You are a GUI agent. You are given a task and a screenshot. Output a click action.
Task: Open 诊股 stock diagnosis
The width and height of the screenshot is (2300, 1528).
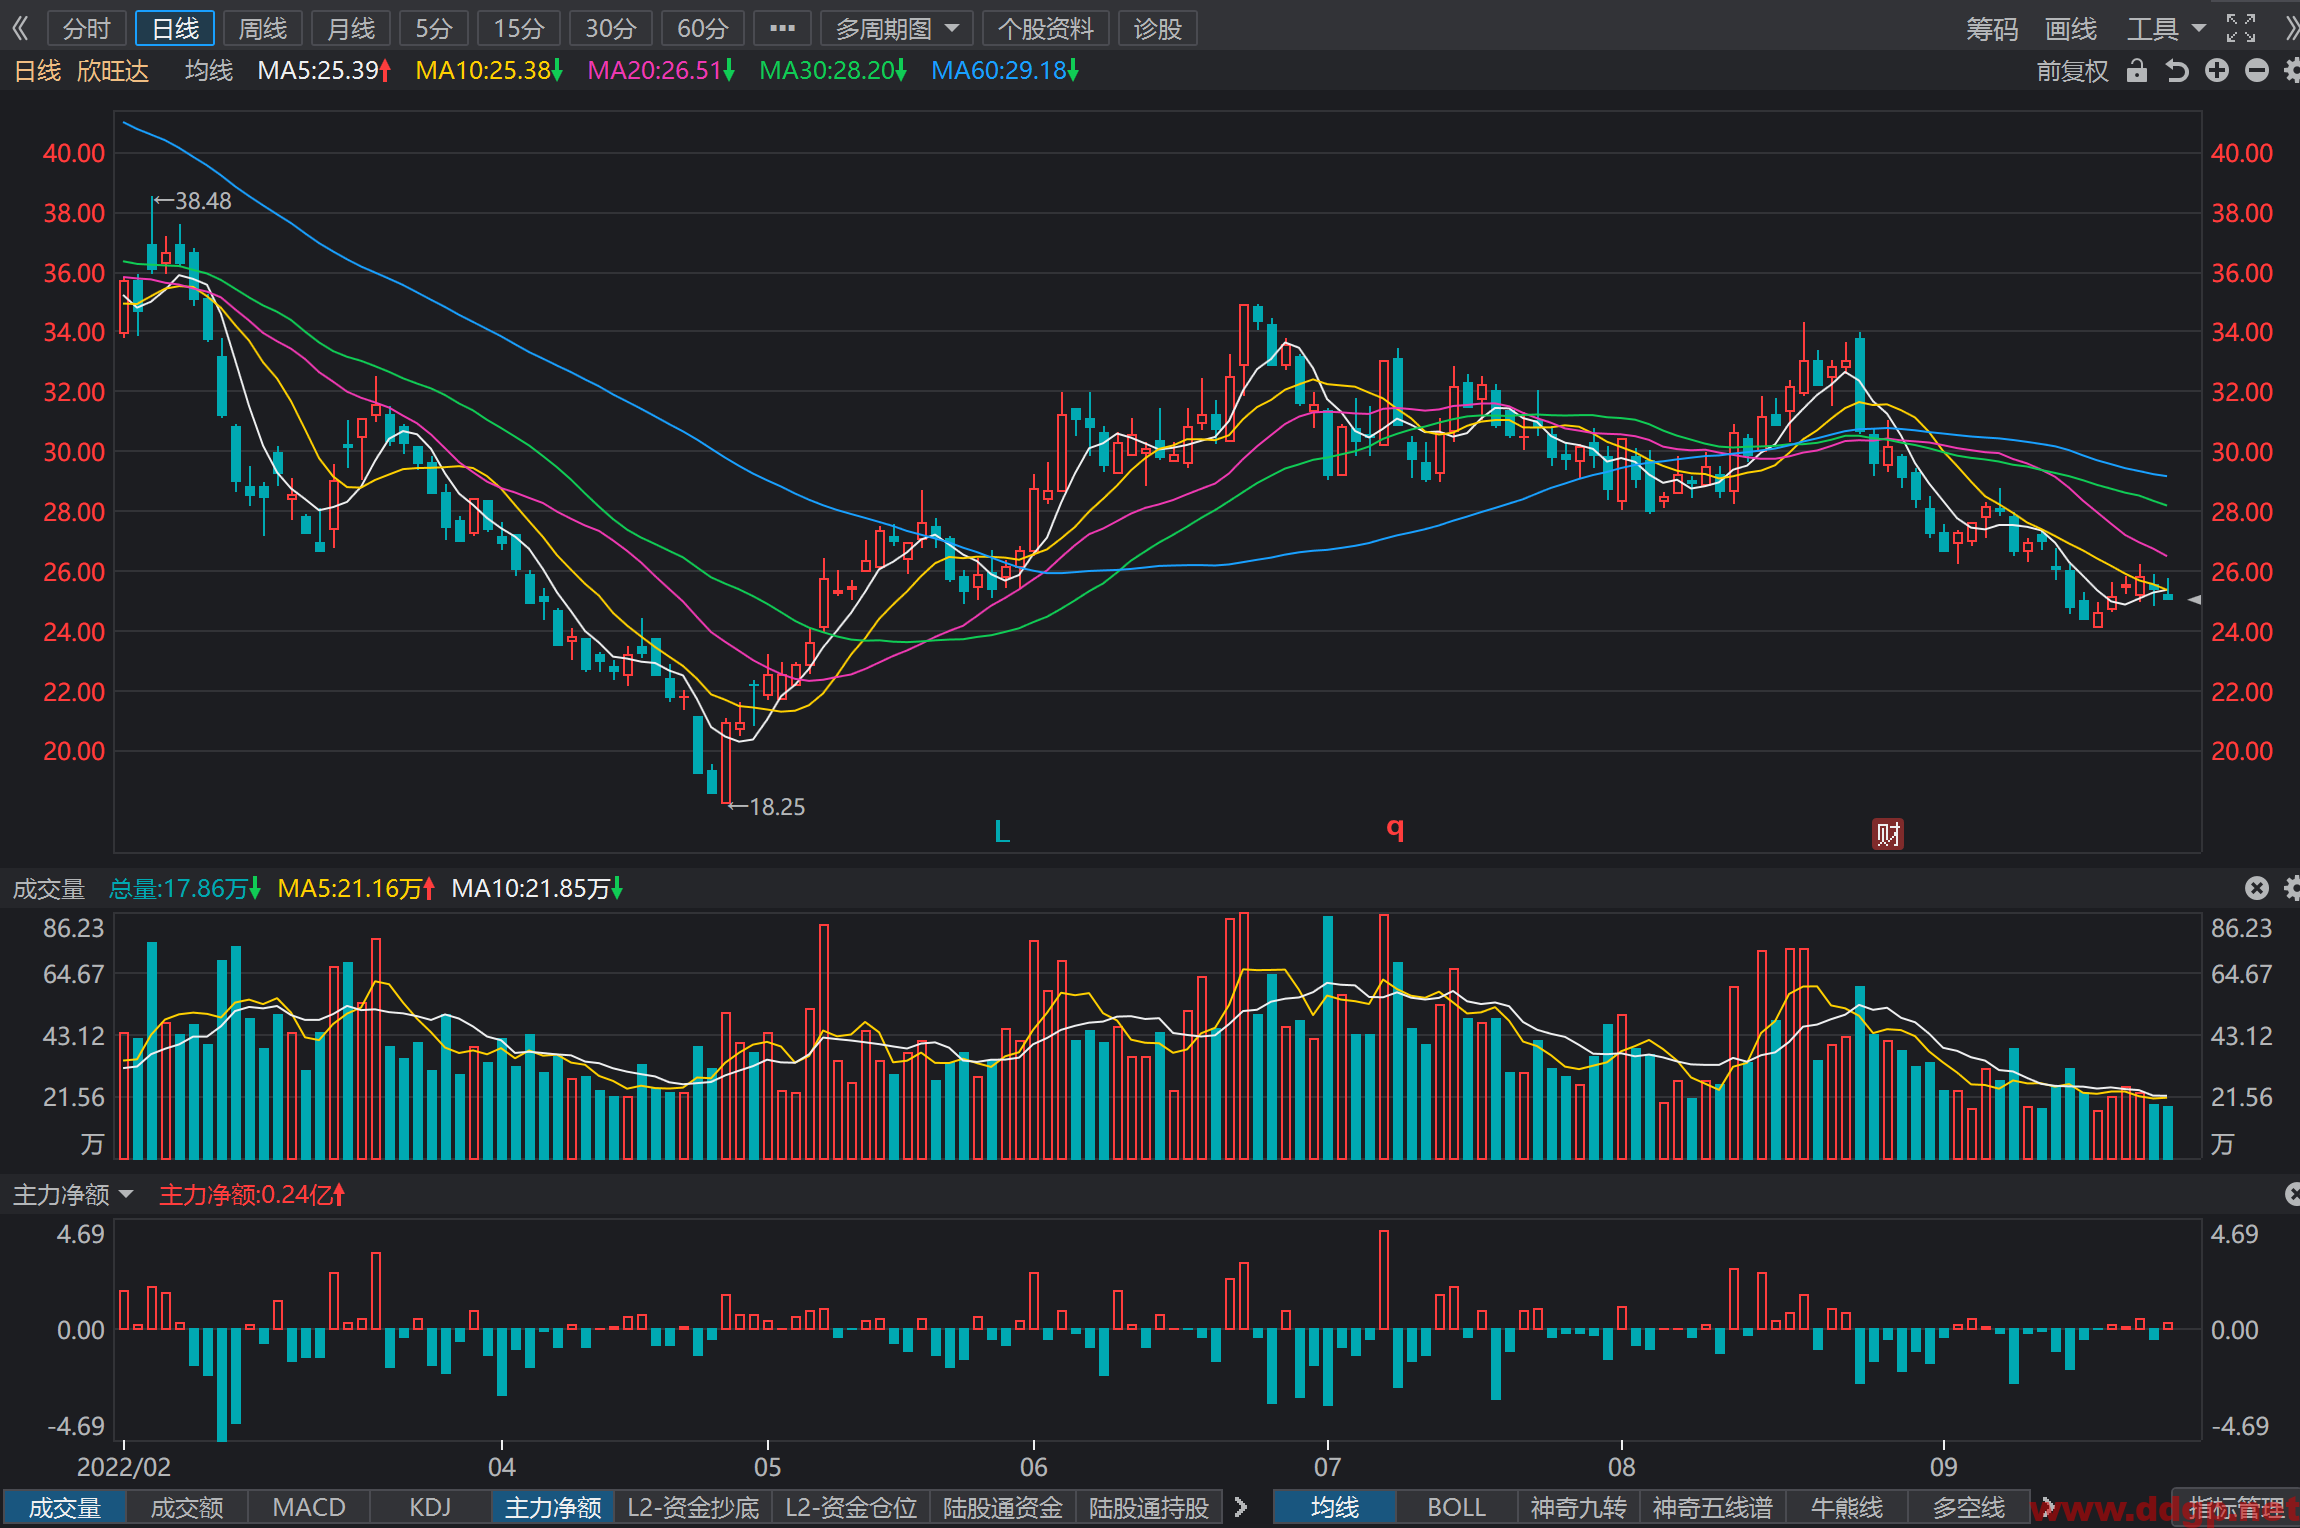1158,28
